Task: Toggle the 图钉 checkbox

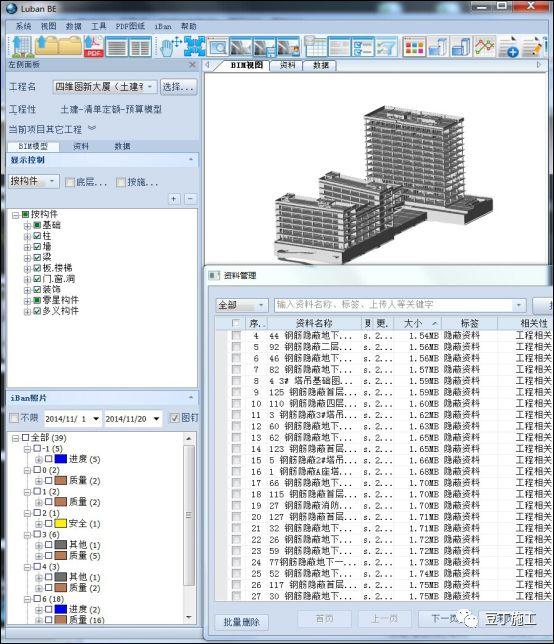Action: [x=175, y=418]
